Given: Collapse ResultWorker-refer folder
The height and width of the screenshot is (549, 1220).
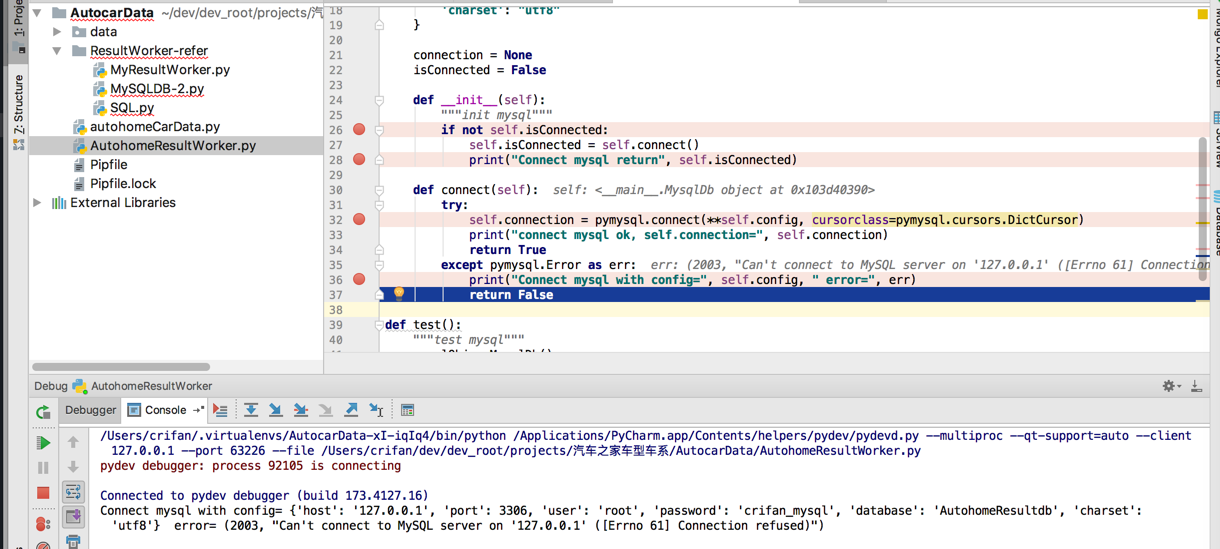Looking at the screenshot, I should tap(57, 51).
